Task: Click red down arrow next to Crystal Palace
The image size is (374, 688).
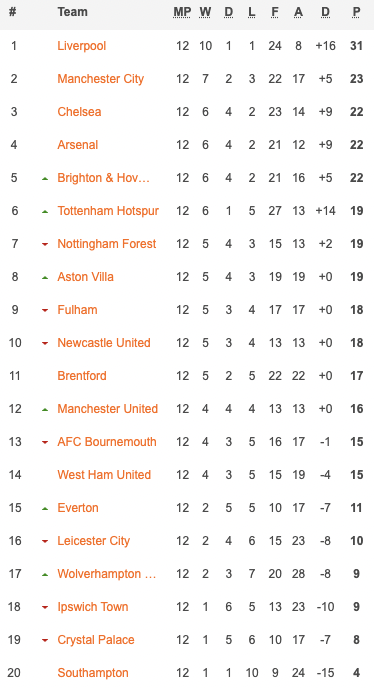Action: point(45,641)
